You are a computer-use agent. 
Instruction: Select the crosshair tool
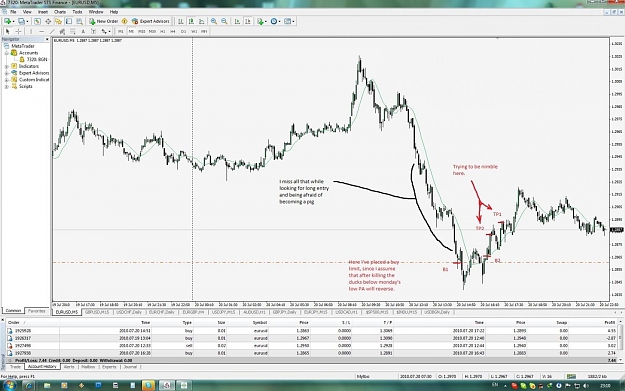18,31
